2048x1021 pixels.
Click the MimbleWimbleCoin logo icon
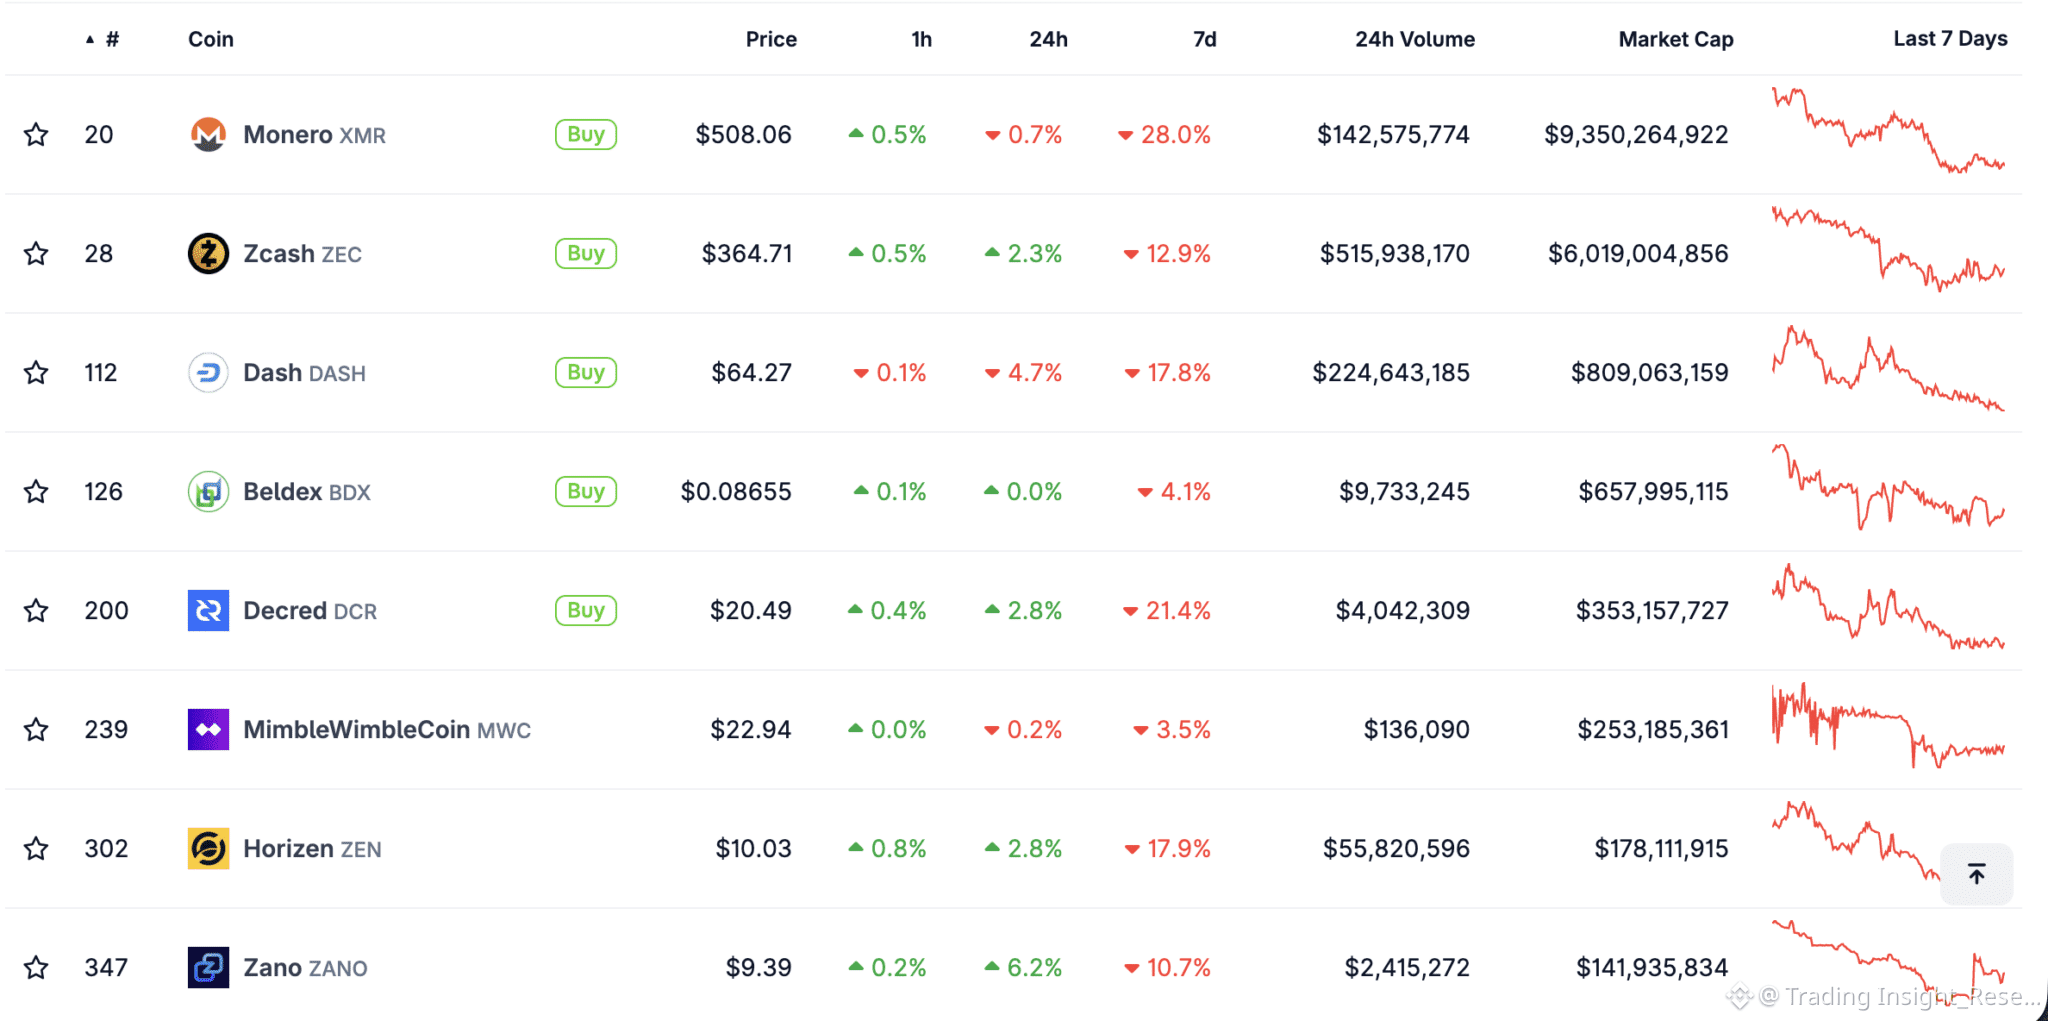coord(208,730)
